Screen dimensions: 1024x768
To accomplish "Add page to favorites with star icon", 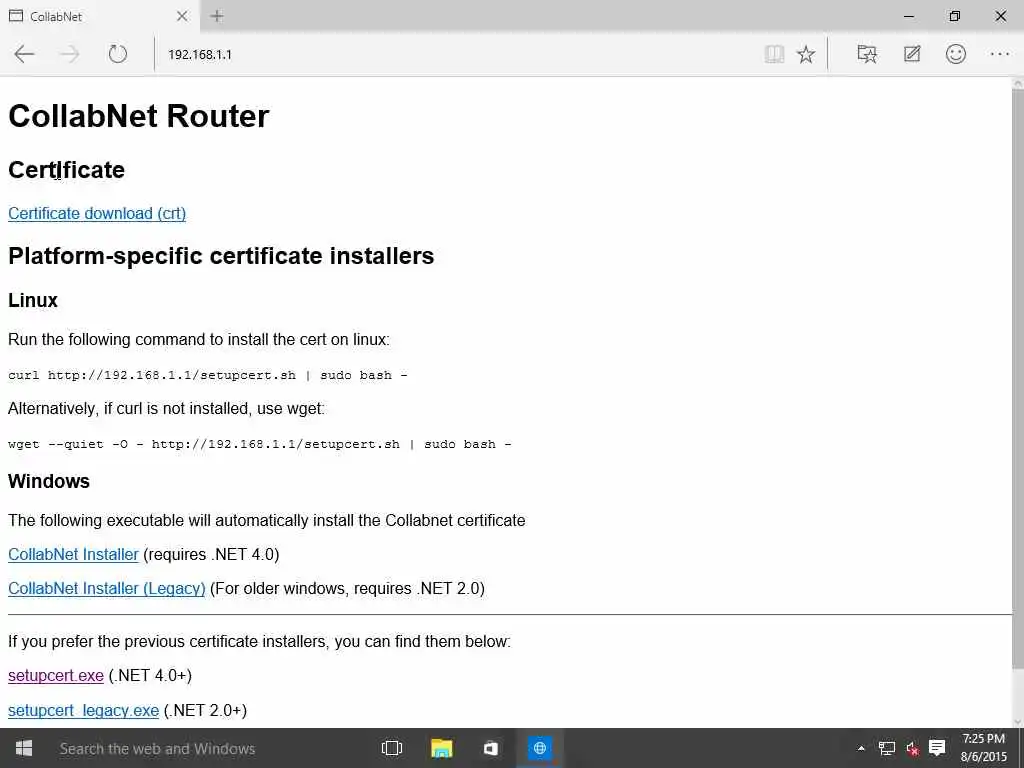I will pos(806,54).
